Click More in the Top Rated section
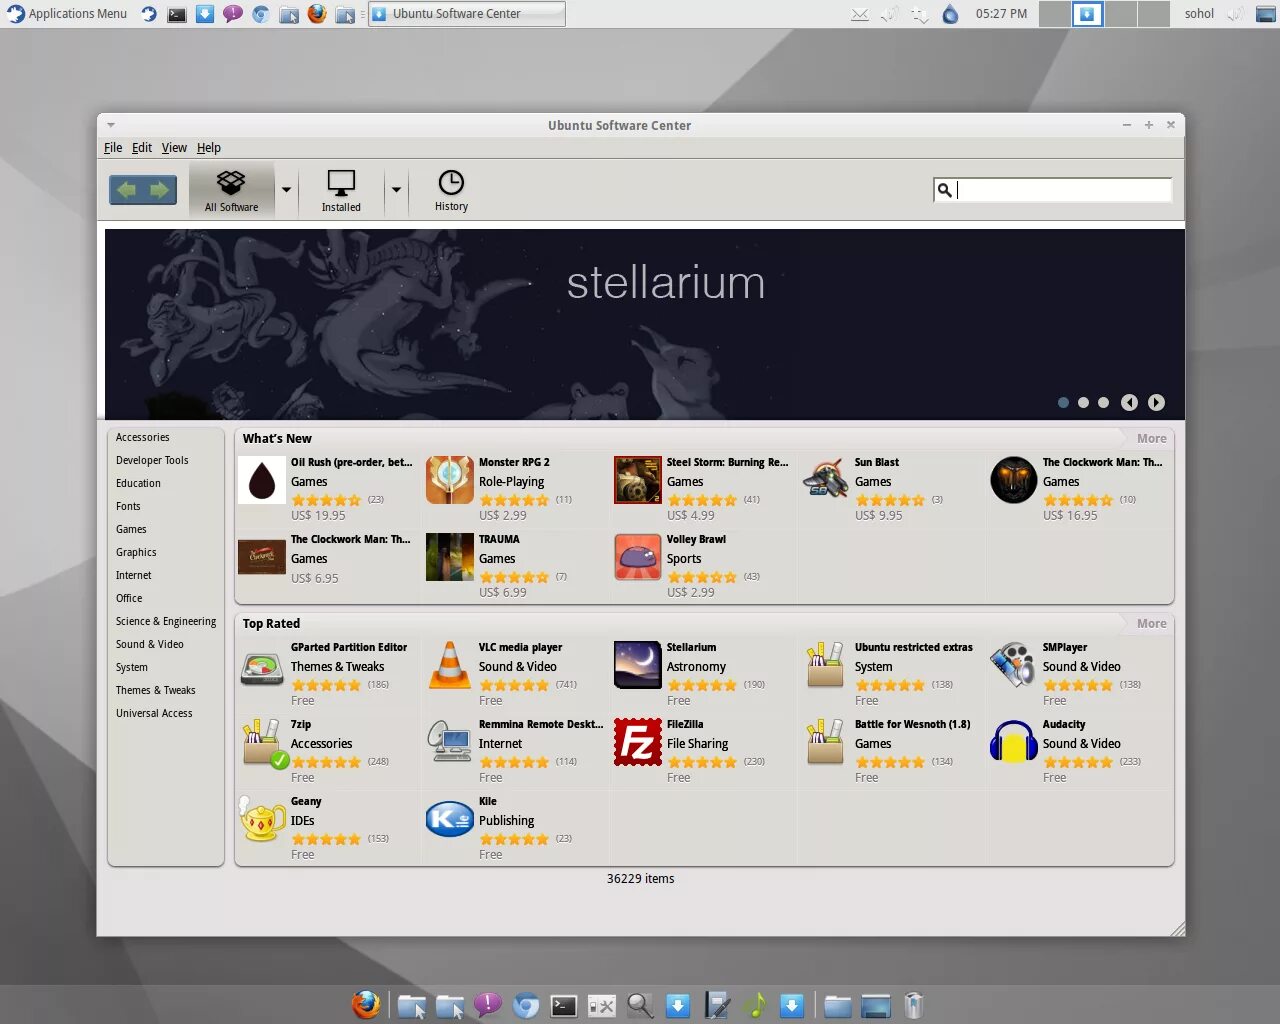 click(1151, 624)
